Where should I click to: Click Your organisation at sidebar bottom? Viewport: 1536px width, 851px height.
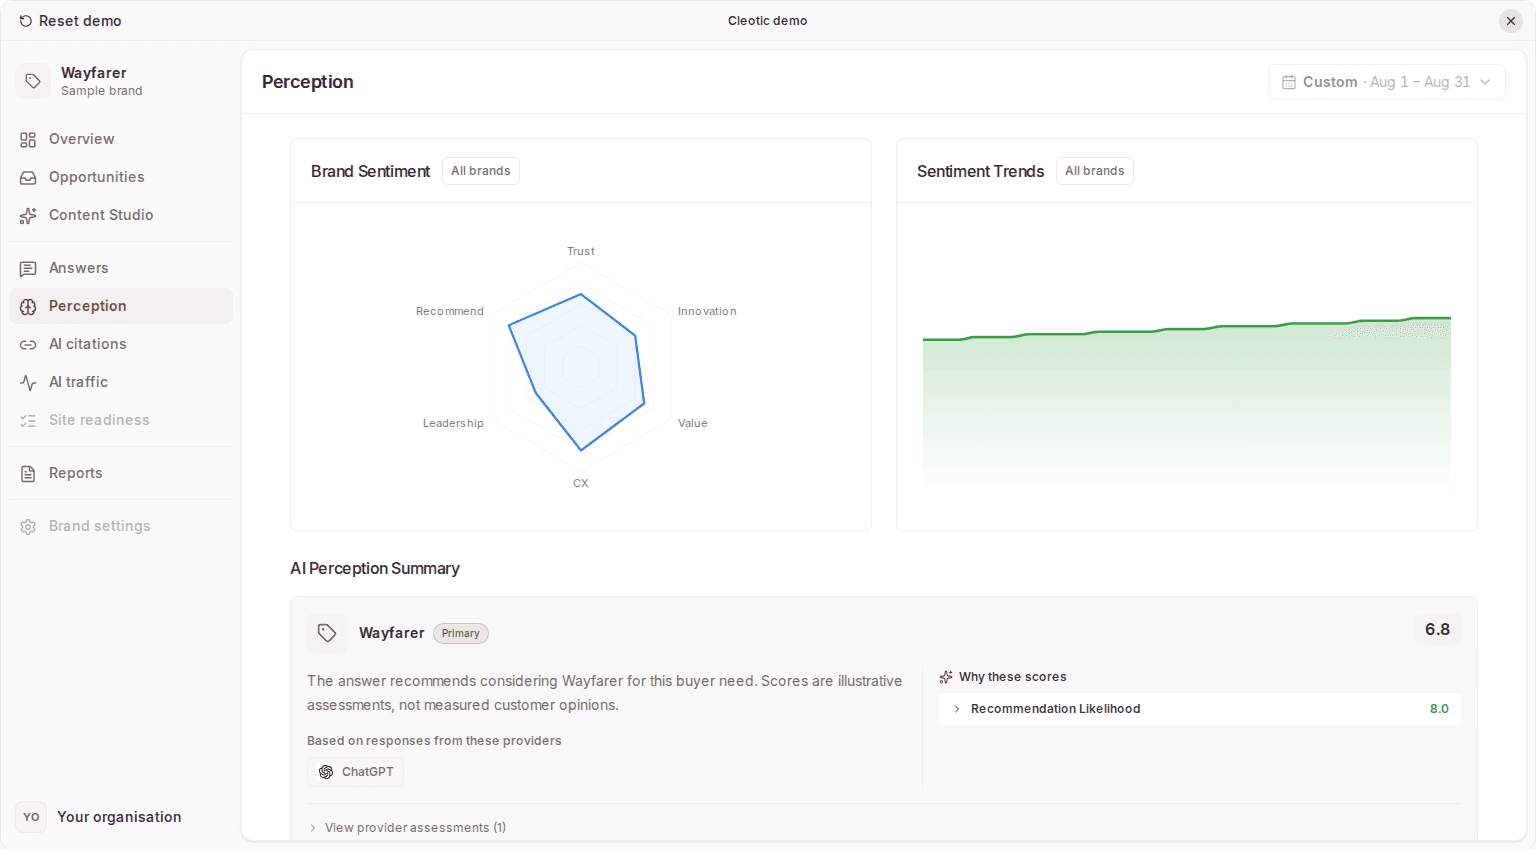(120, 817)
